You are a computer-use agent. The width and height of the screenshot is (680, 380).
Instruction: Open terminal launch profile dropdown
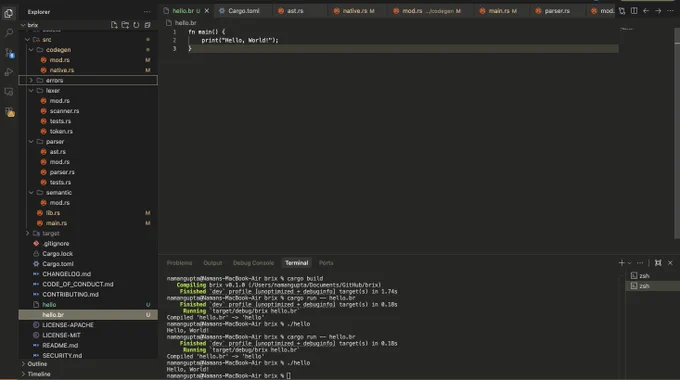(630, 263)
